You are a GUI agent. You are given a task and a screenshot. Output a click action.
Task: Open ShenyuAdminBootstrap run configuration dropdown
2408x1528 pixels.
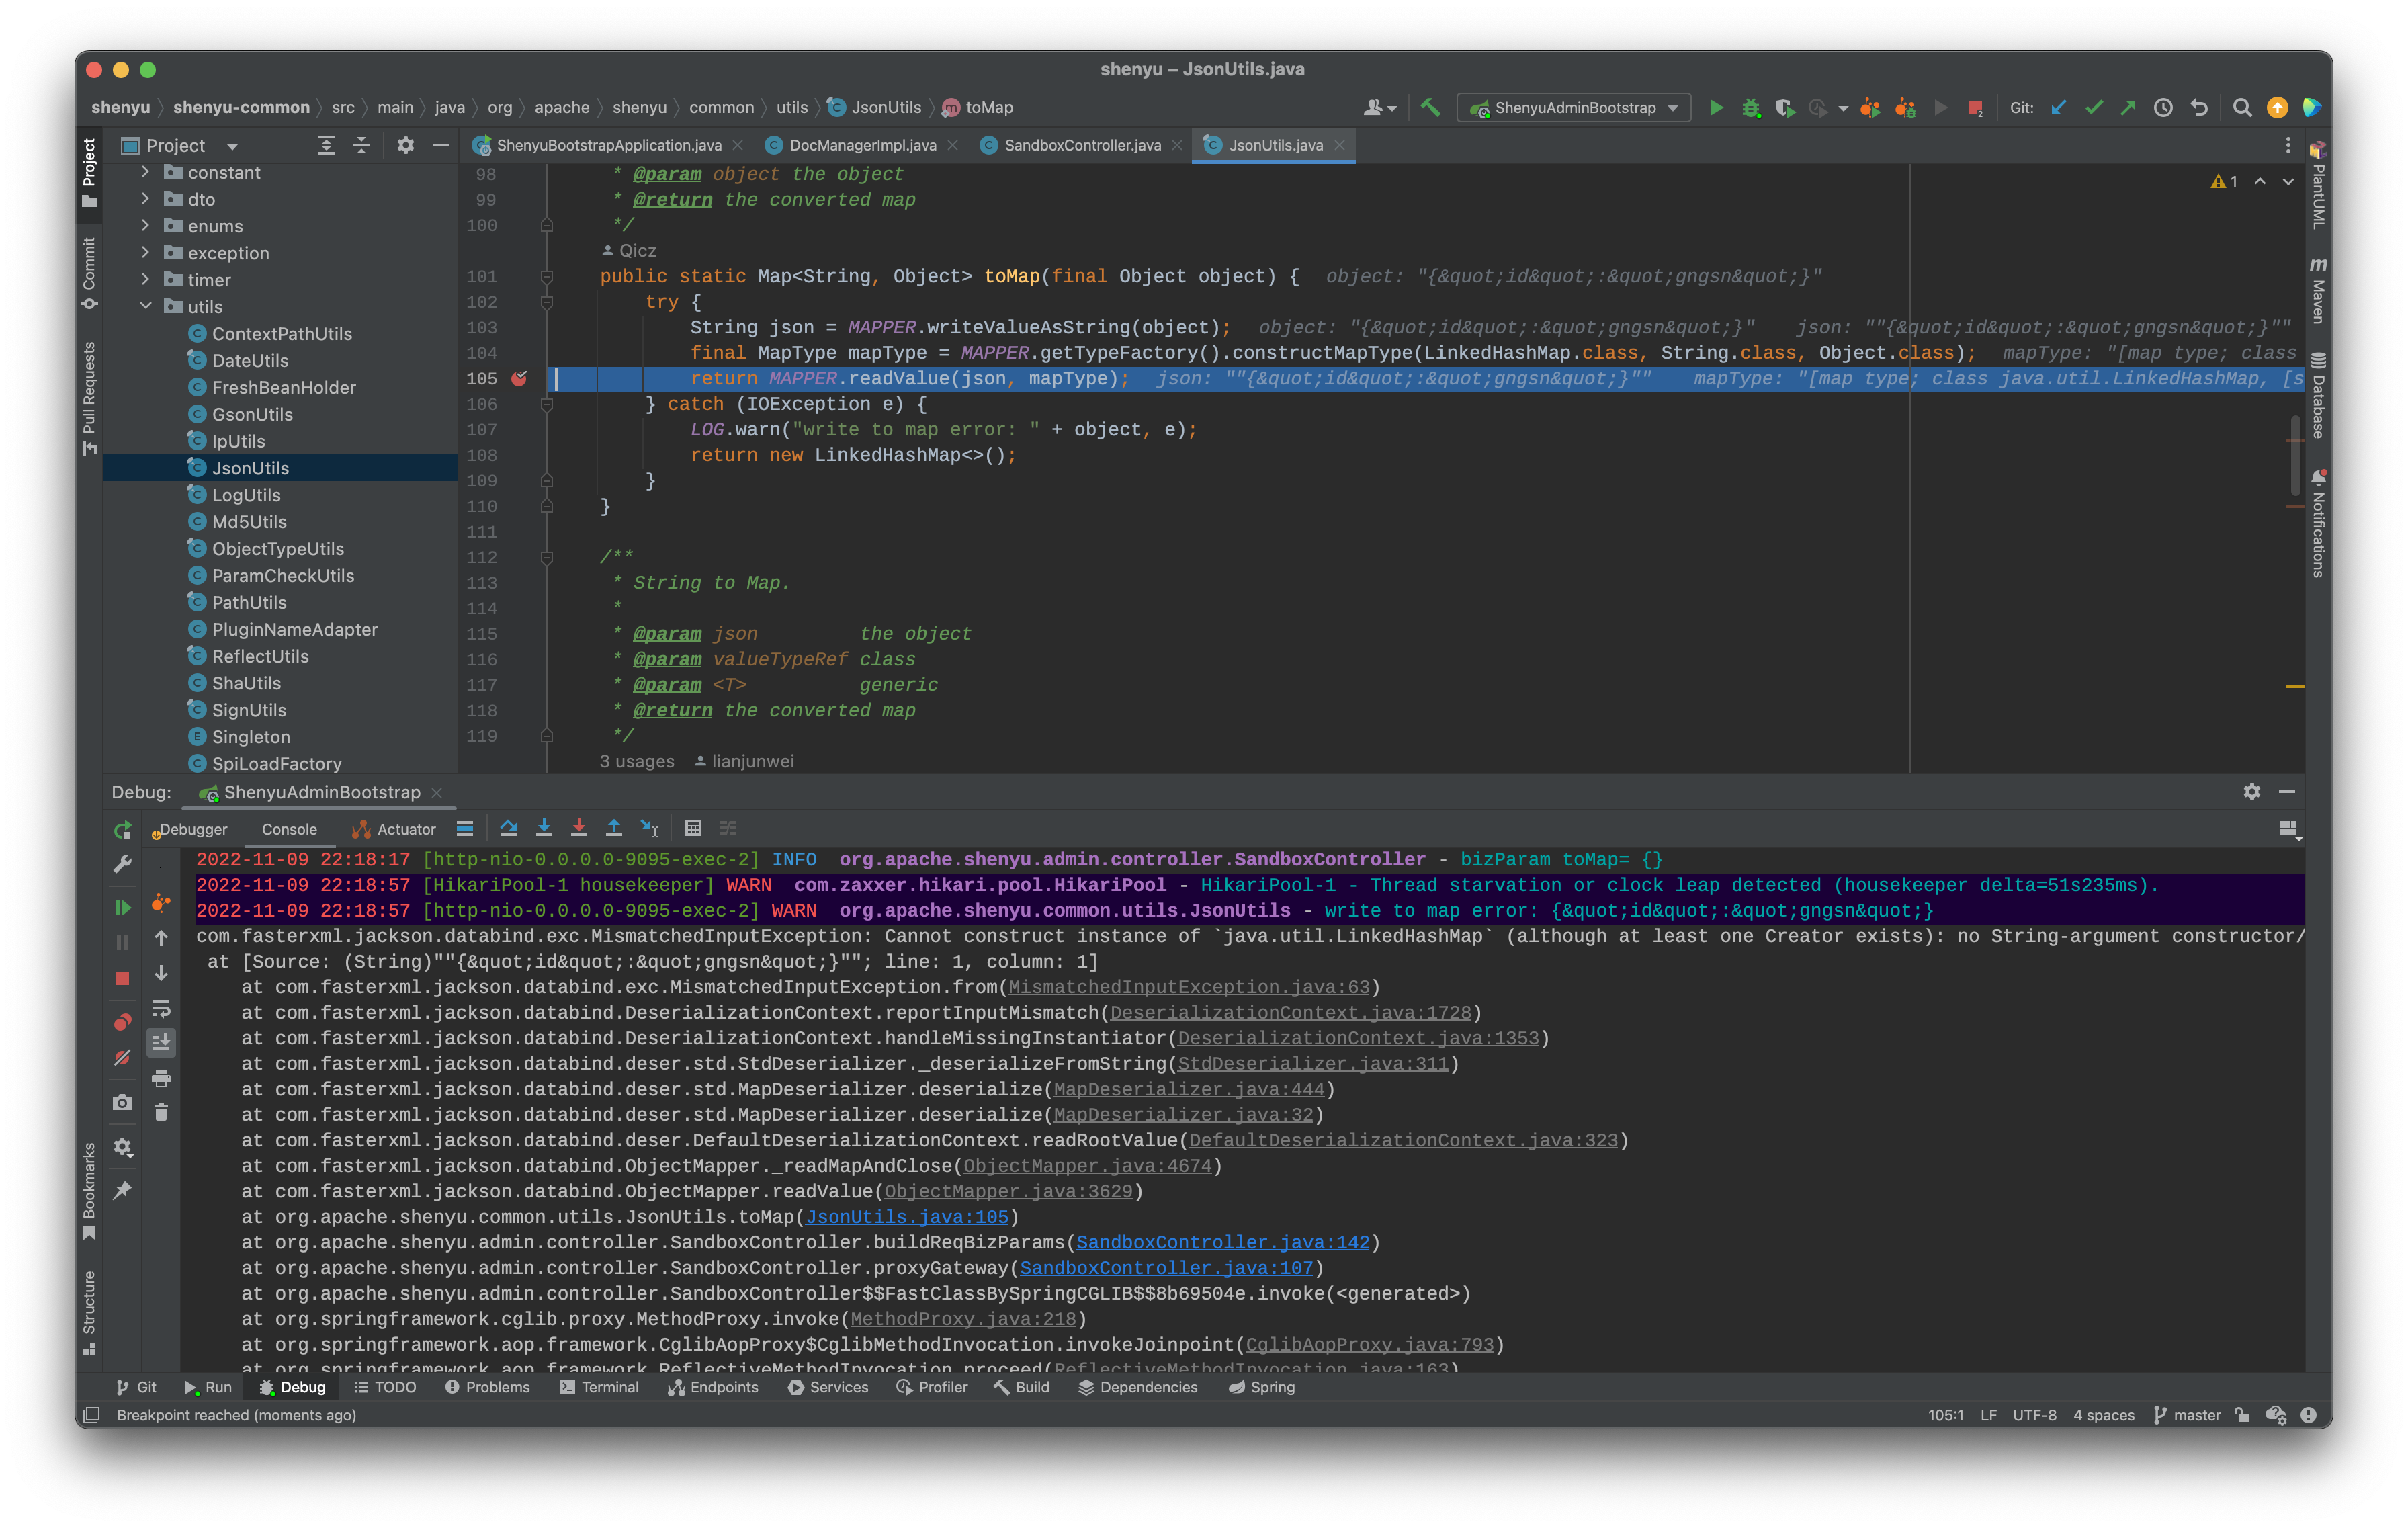click(1573, 107)
